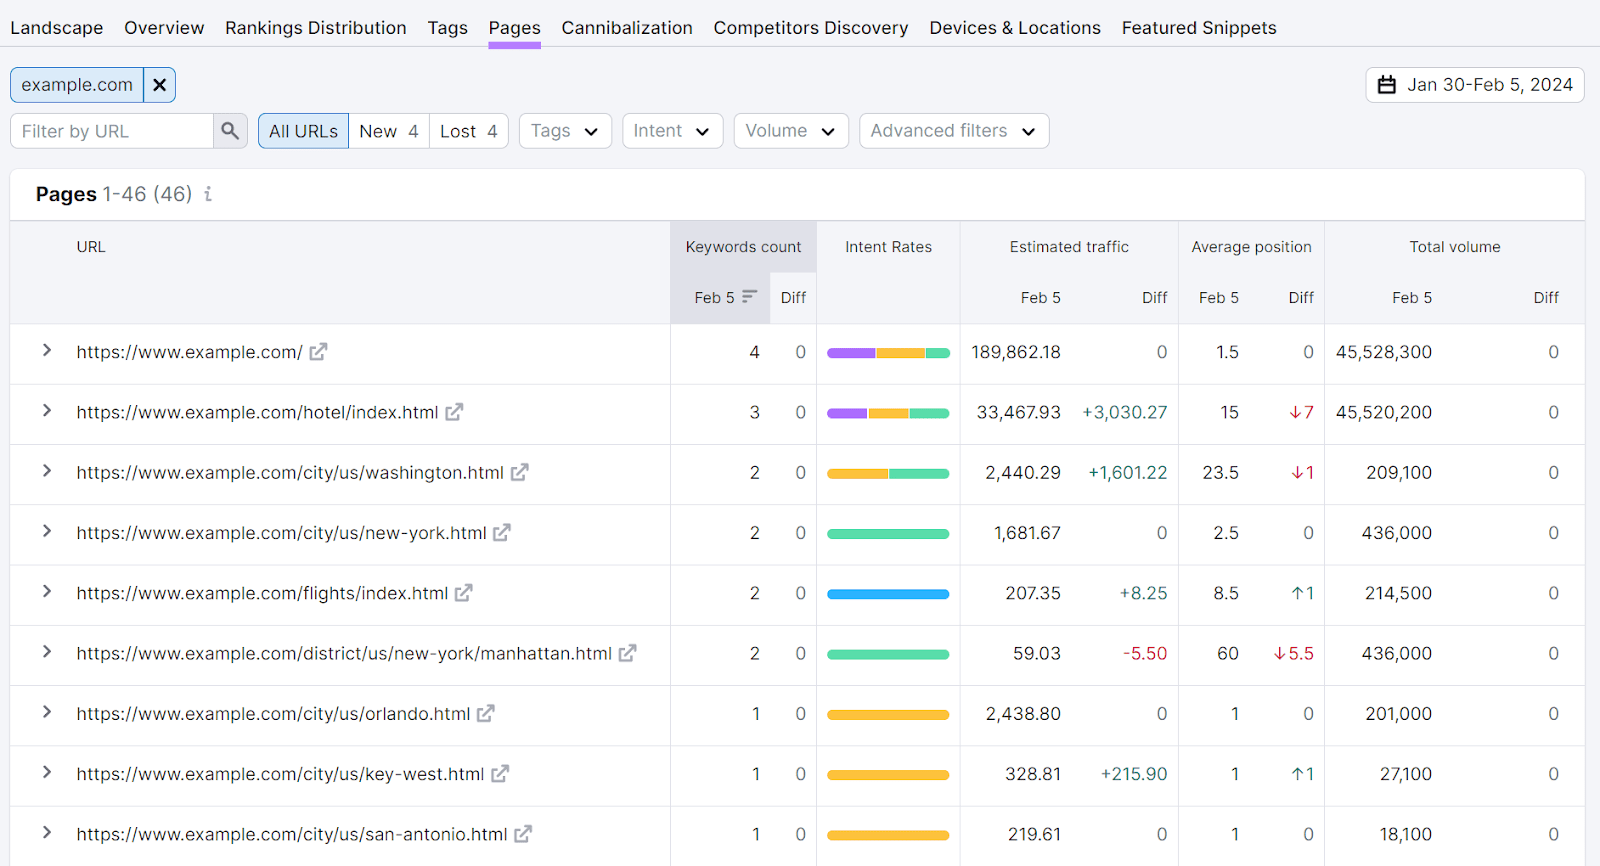Open external link icon for san-antonio.html
1600x866 pixels.
523,834
